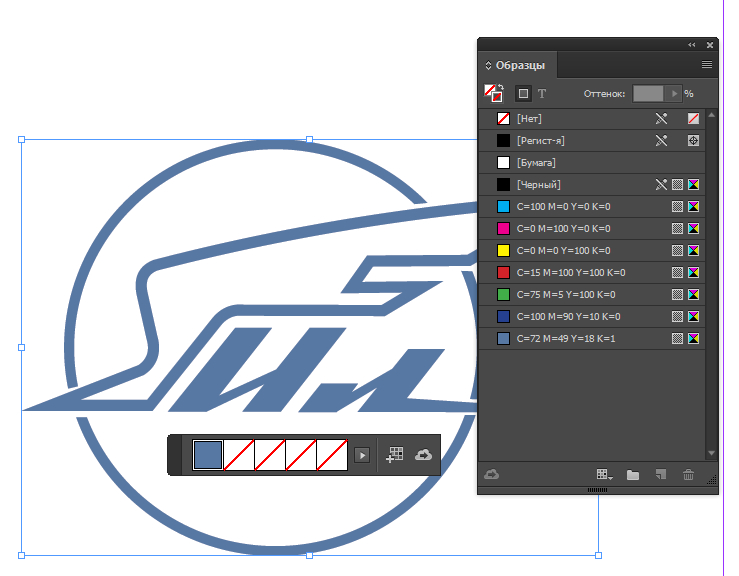Click CMYK mode icon in C=100 M=90 row
Screen dimensions: 739x576
click(693, 317)
